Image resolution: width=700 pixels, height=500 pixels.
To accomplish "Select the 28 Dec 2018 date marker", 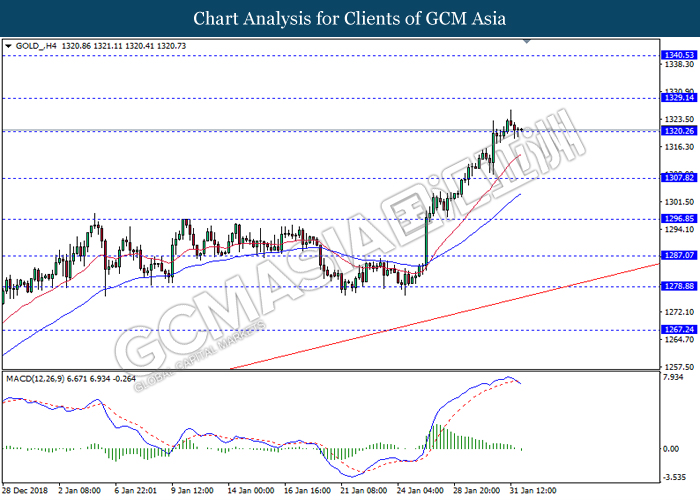I will click(24, 491).
